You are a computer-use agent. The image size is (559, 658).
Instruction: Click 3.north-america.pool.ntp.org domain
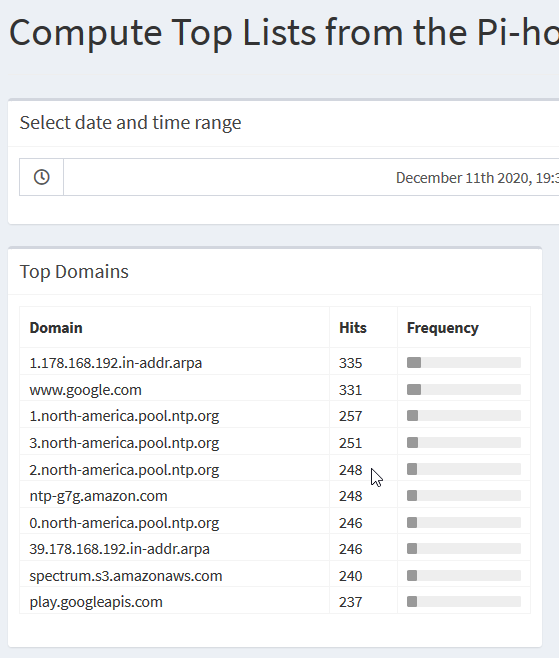(x=124, y=443)
